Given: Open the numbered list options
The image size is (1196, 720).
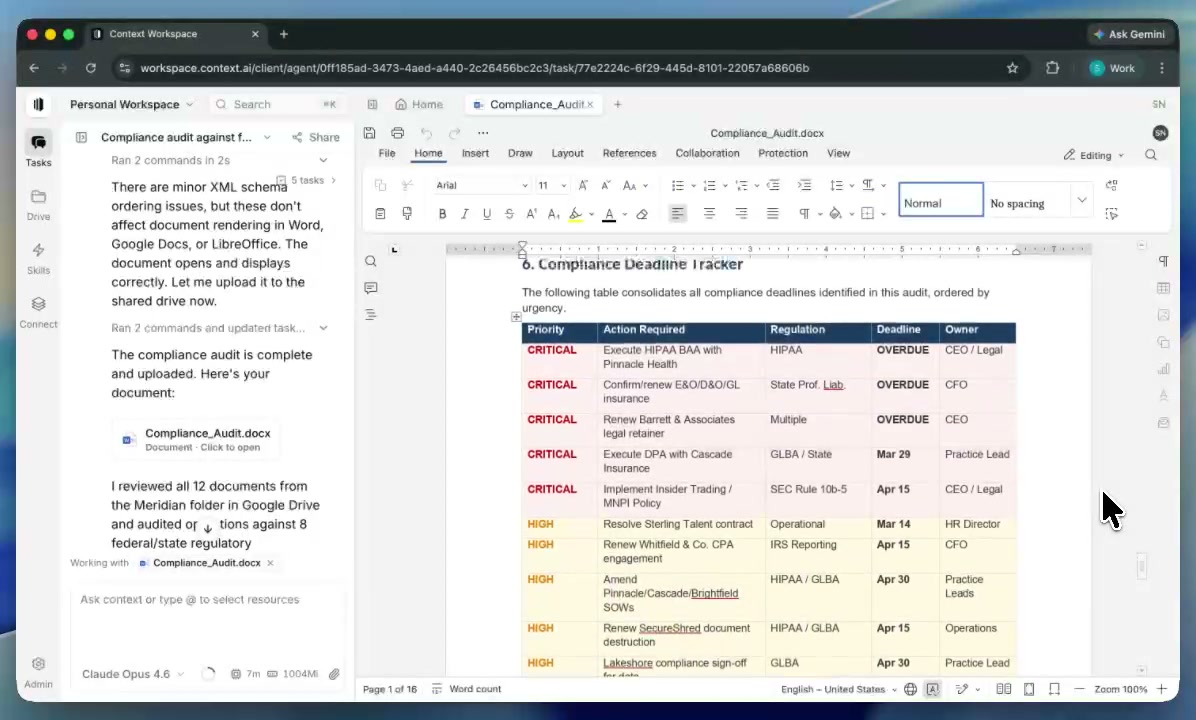Looking at the screenshot, I should click(x=725, y=186).
